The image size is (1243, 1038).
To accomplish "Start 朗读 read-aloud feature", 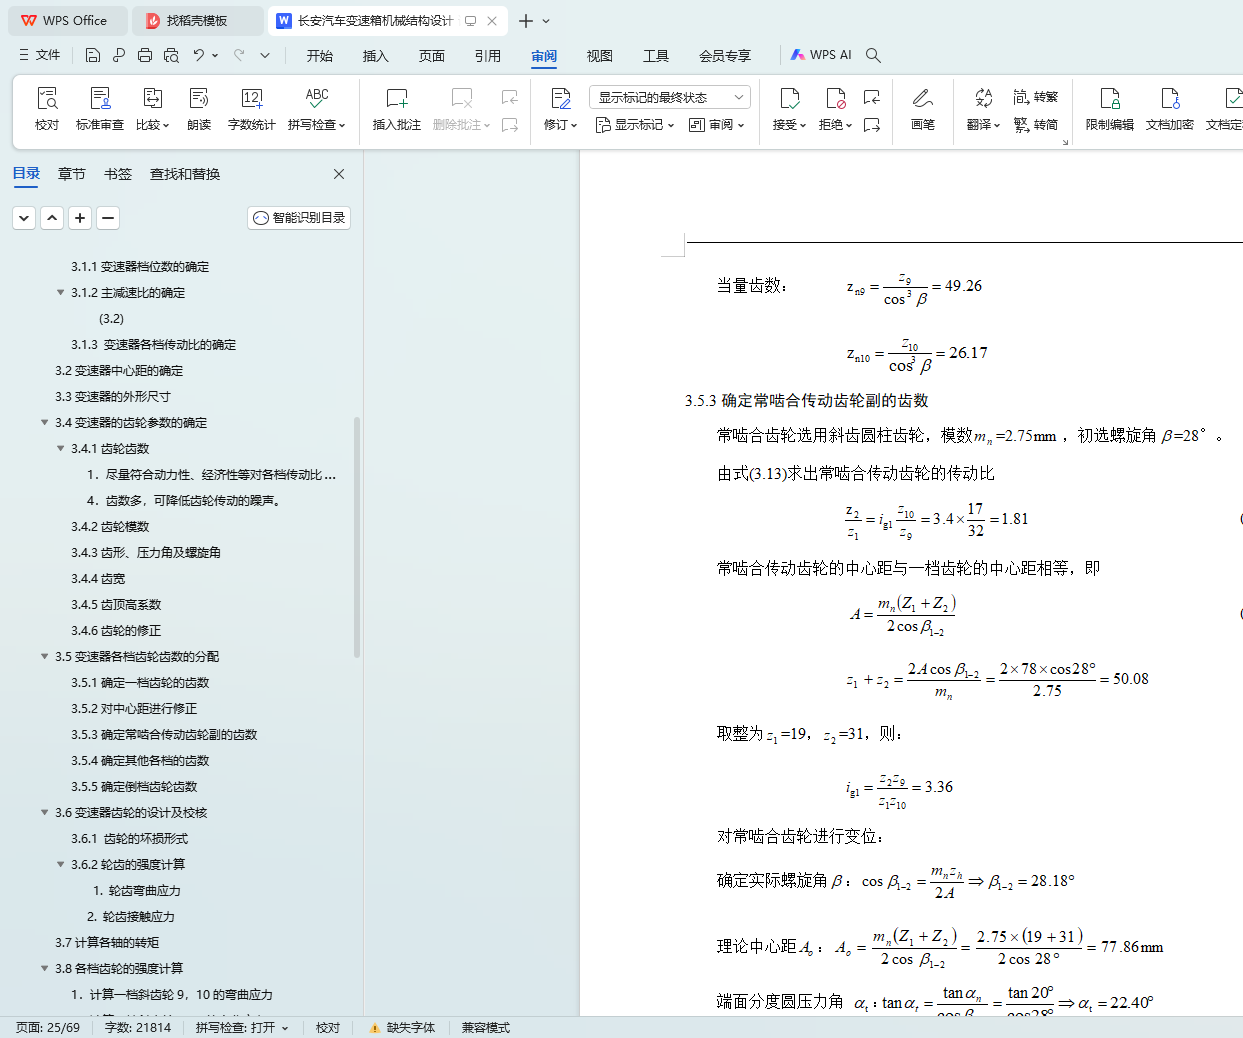I will (199, 109).
